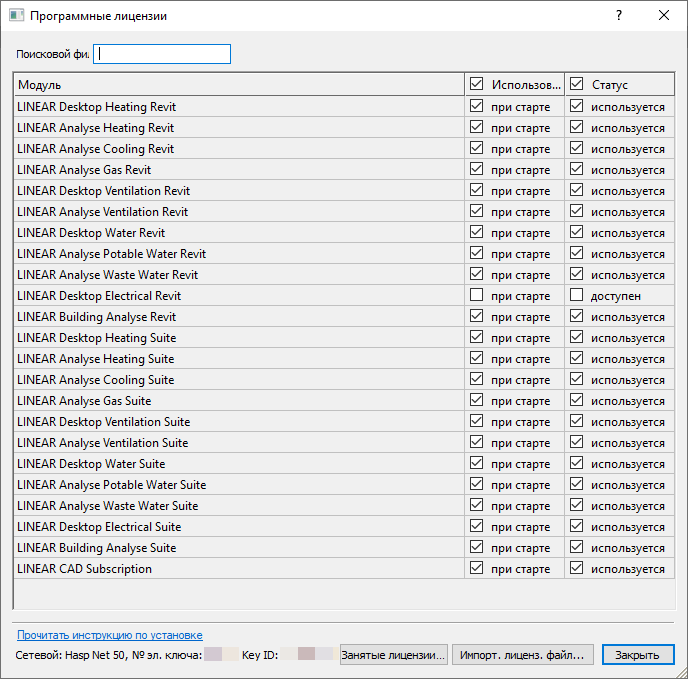Image resolution: width=688 pixels, height=679 pixels.
Task: Check status box for LINEAR Desktop Electrical Revit
Action: (x=576, y=295)
